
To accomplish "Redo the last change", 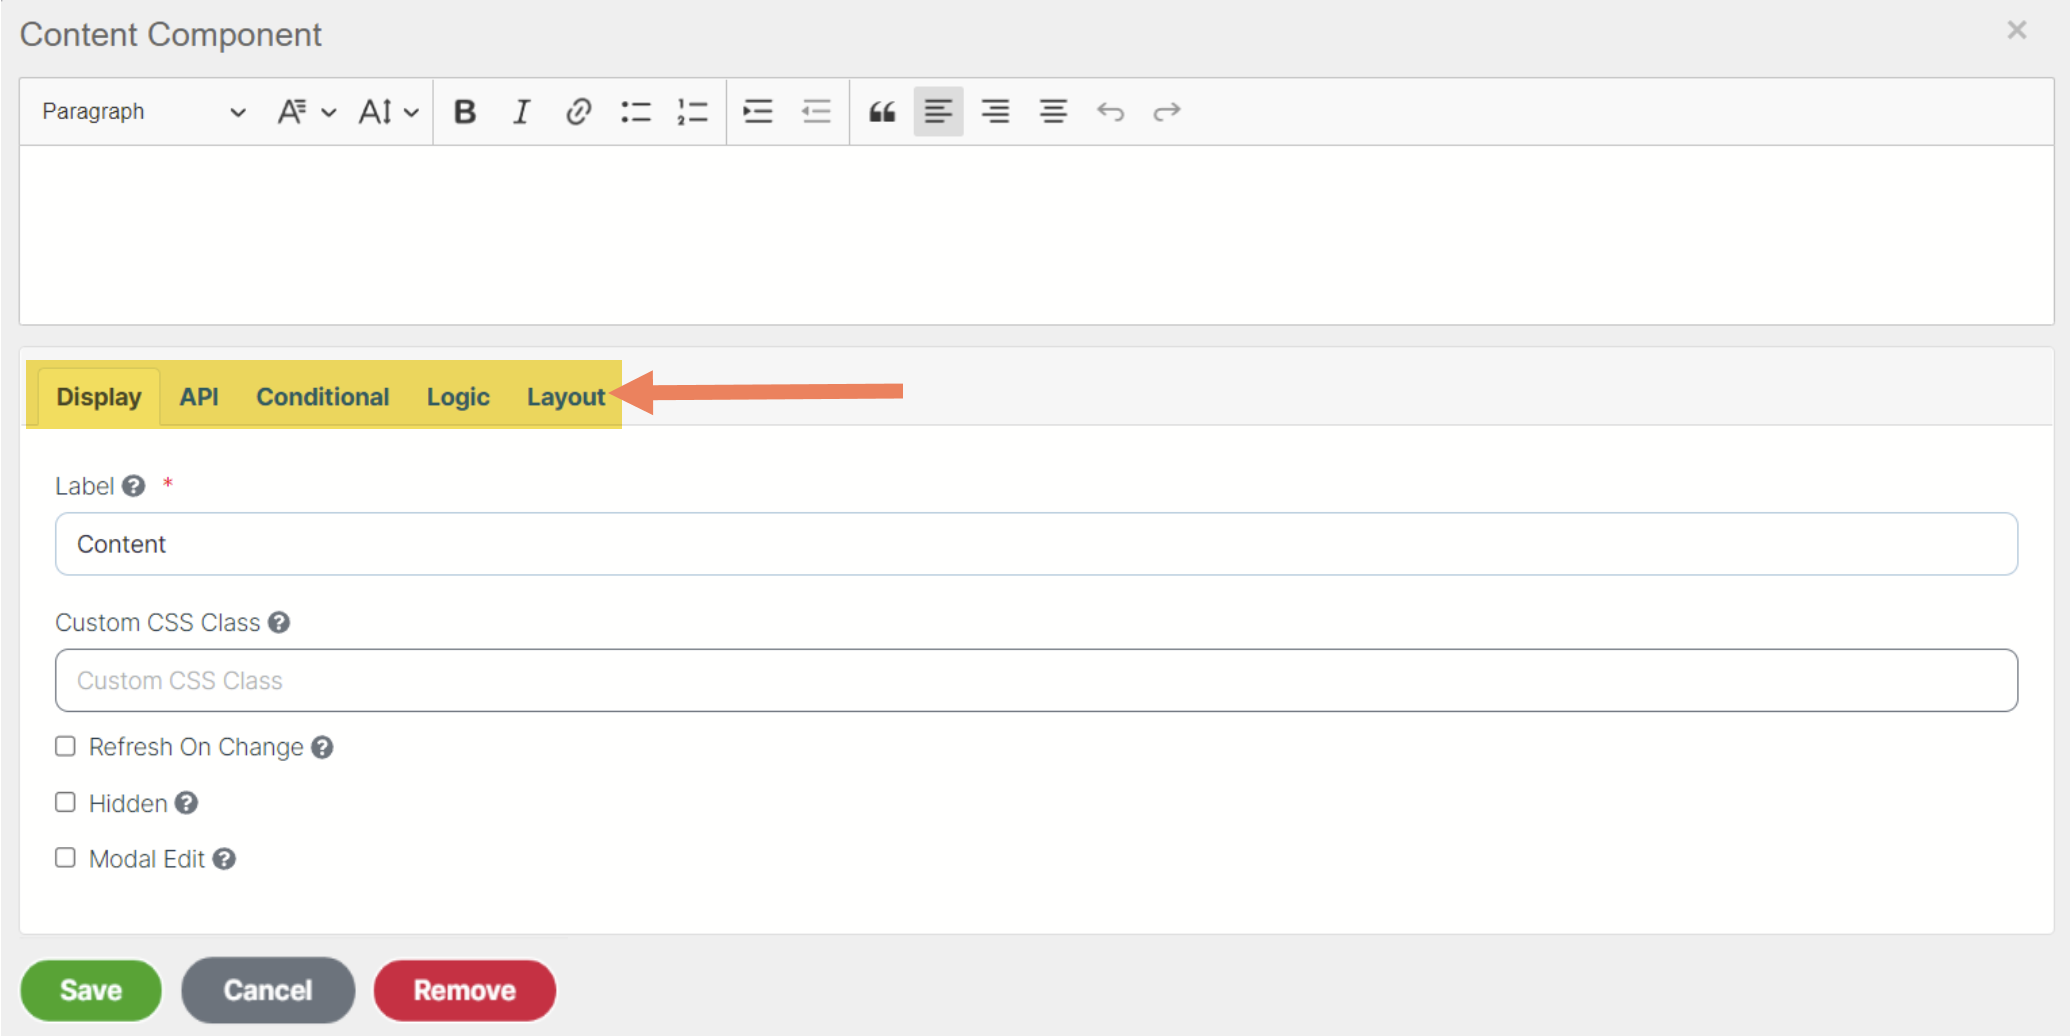I will [1167, 112].
